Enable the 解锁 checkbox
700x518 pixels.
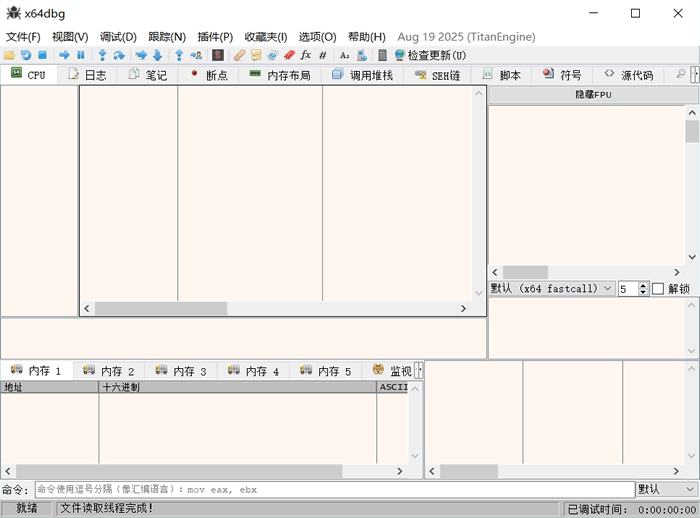(x=658, y=289)
